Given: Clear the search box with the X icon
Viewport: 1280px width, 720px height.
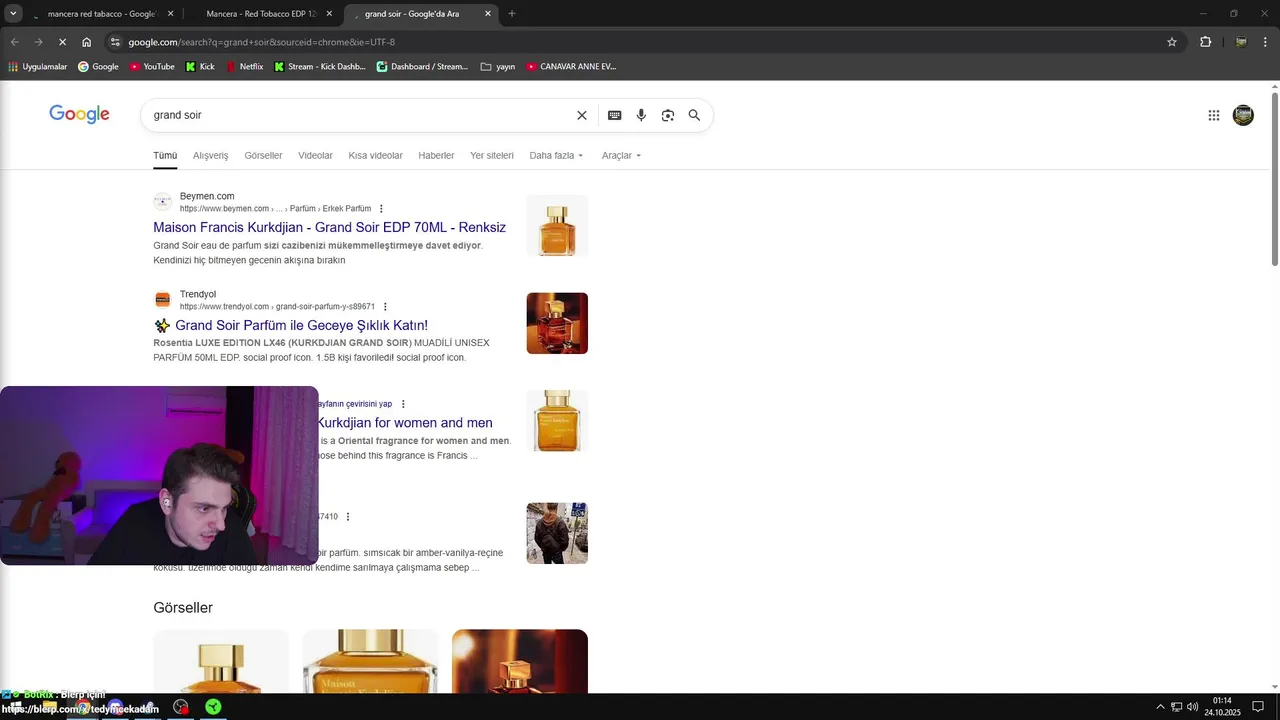Looking at the screenshot, I should 582,115.
